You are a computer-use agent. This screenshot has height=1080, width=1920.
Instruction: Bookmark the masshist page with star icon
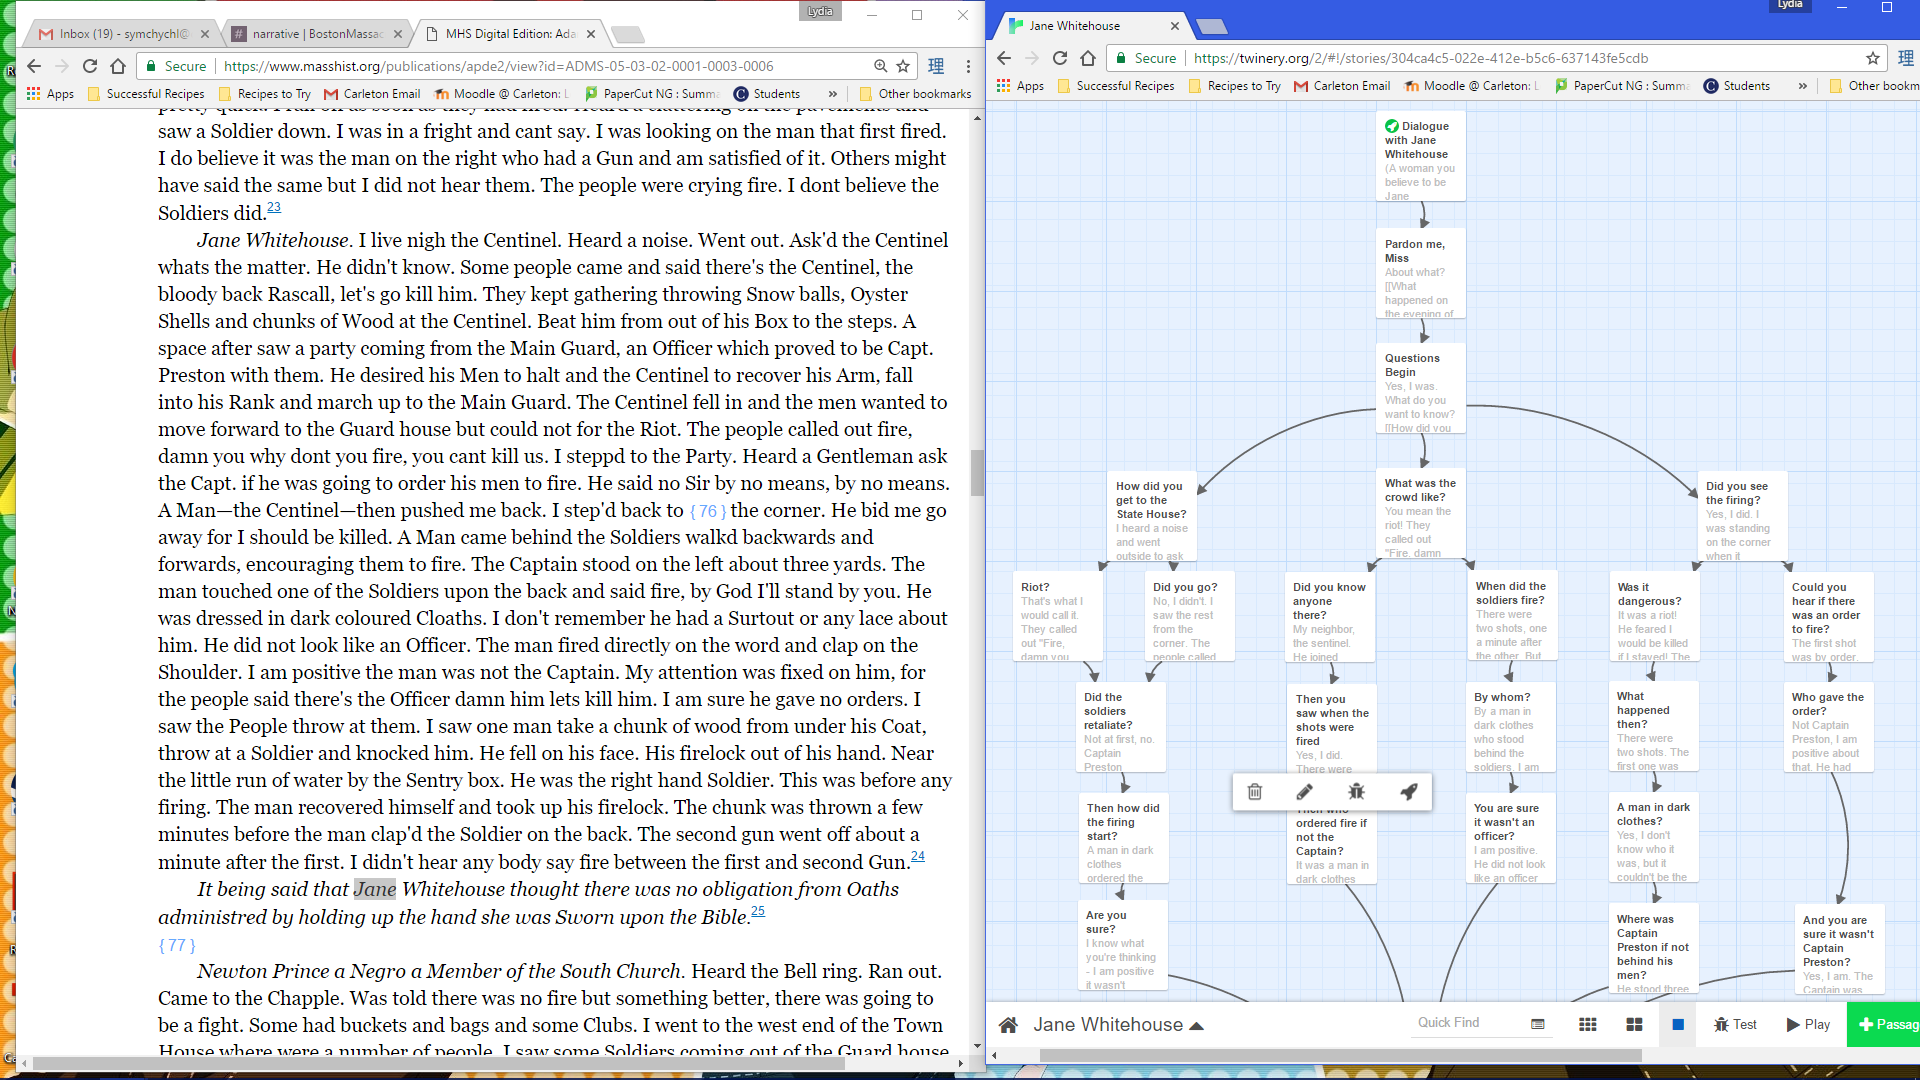903,66
